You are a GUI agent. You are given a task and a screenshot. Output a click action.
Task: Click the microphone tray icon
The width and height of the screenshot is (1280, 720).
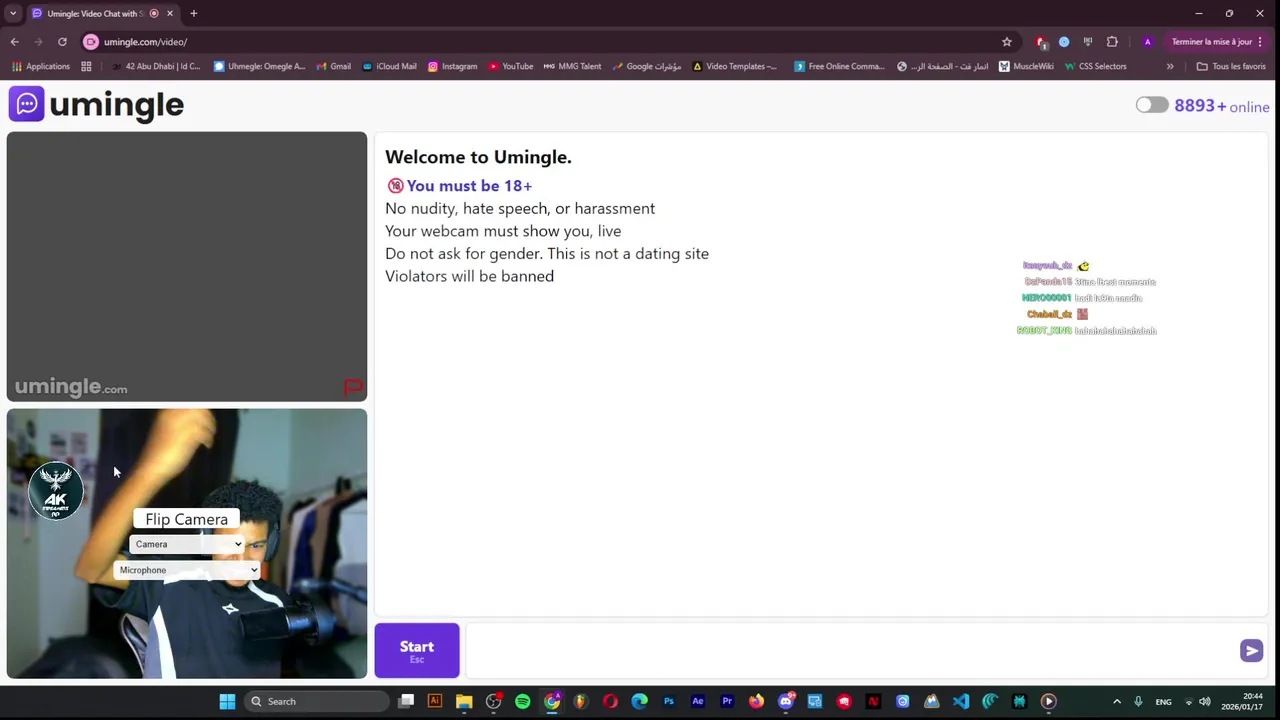[x=1138, y=701]
